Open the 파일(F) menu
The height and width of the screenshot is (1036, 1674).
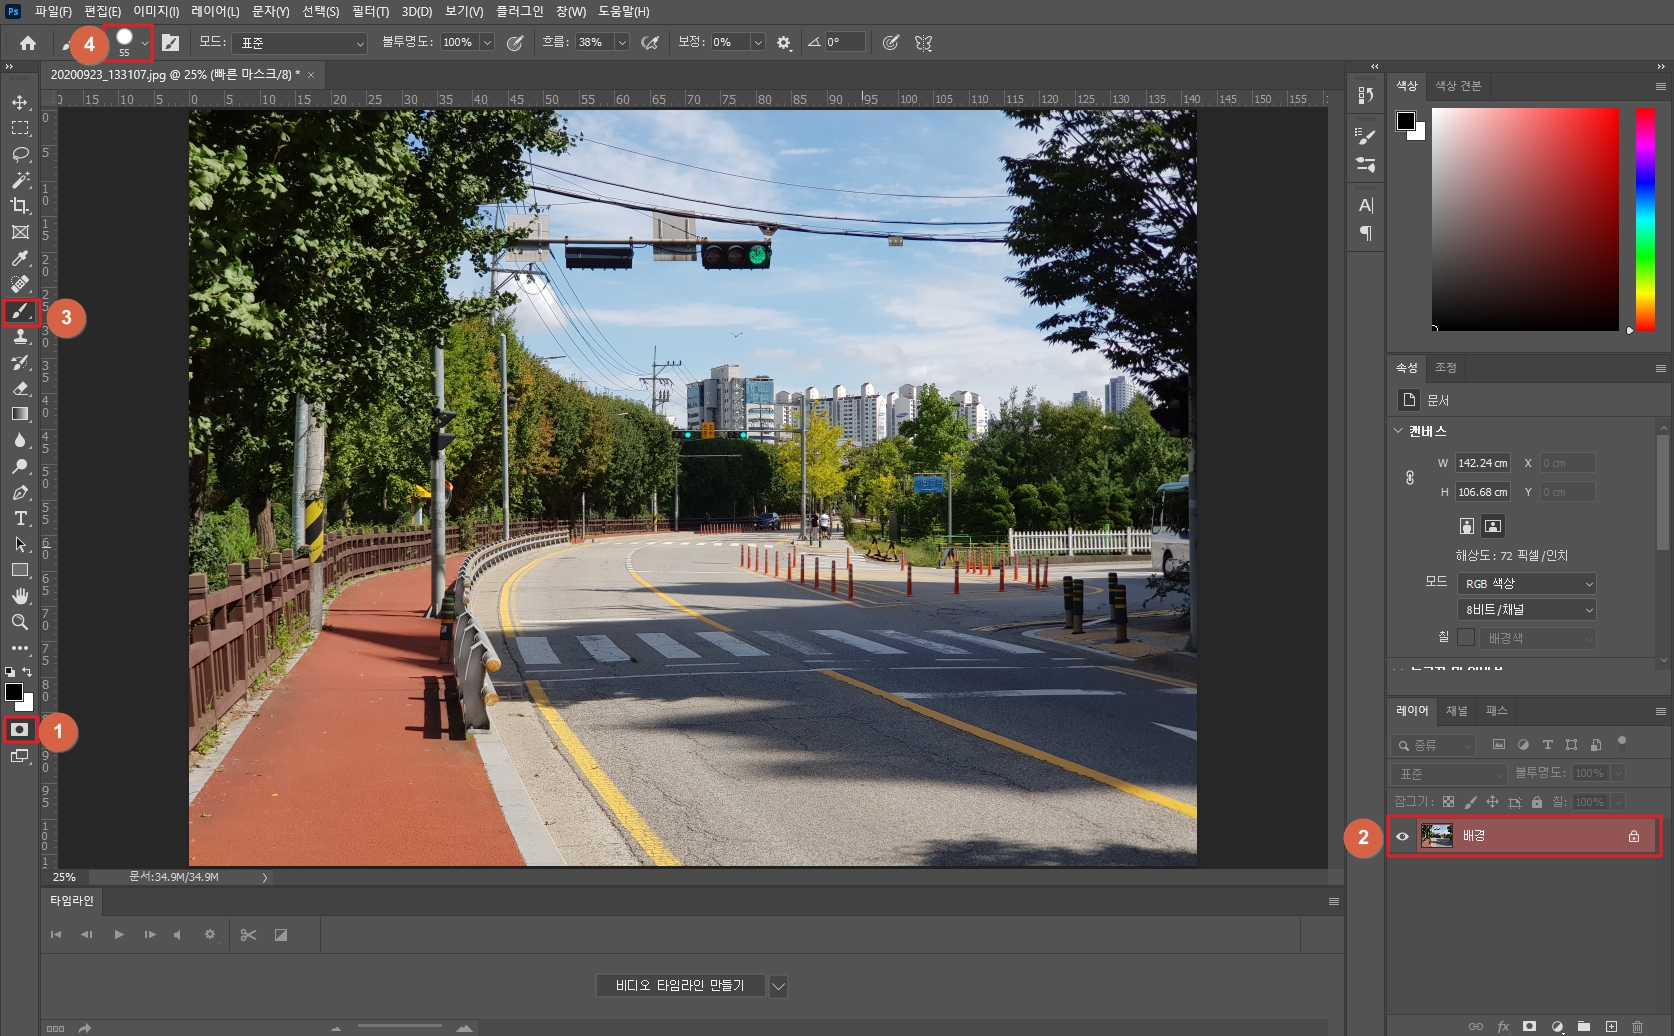53,11
